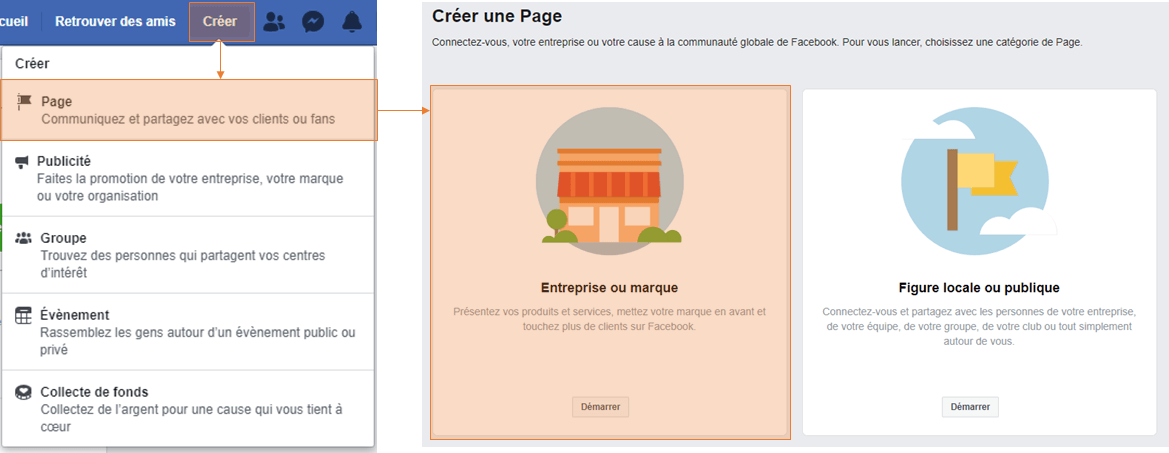Click the Figure locale ou publique title
The image size is (1169, 453).
click(979, 288)
